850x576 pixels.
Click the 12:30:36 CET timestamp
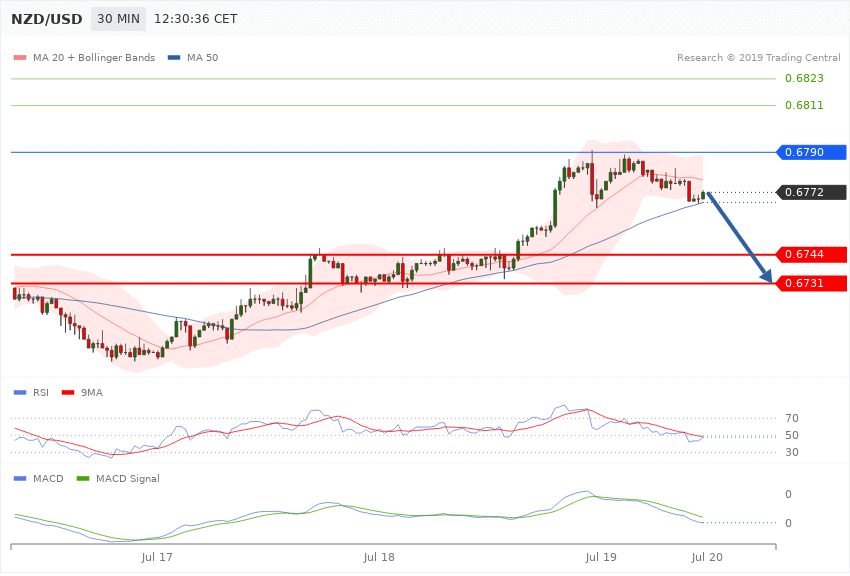coord(196,19)
